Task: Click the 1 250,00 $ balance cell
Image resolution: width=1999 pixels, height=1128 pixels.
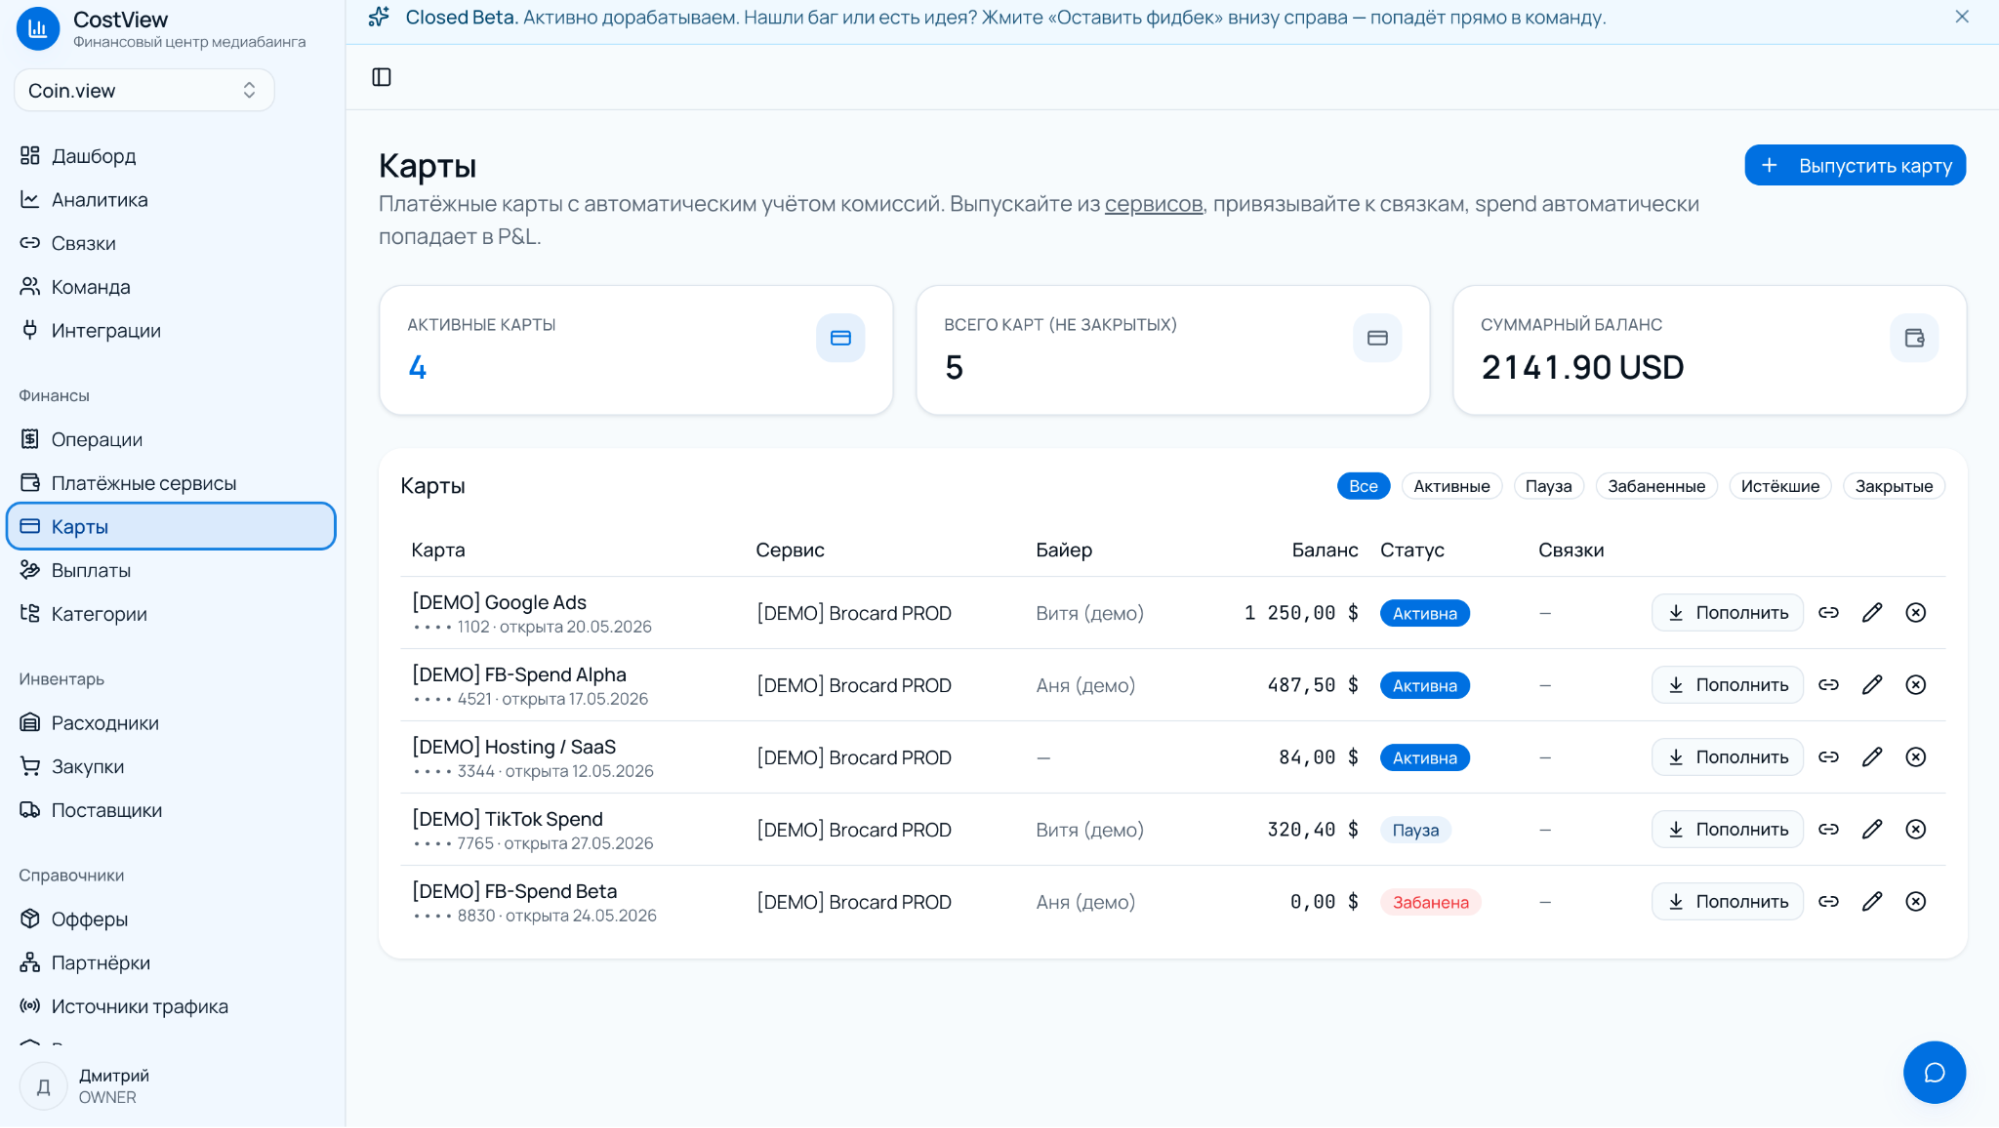Action: click(x=1301, y=613)
